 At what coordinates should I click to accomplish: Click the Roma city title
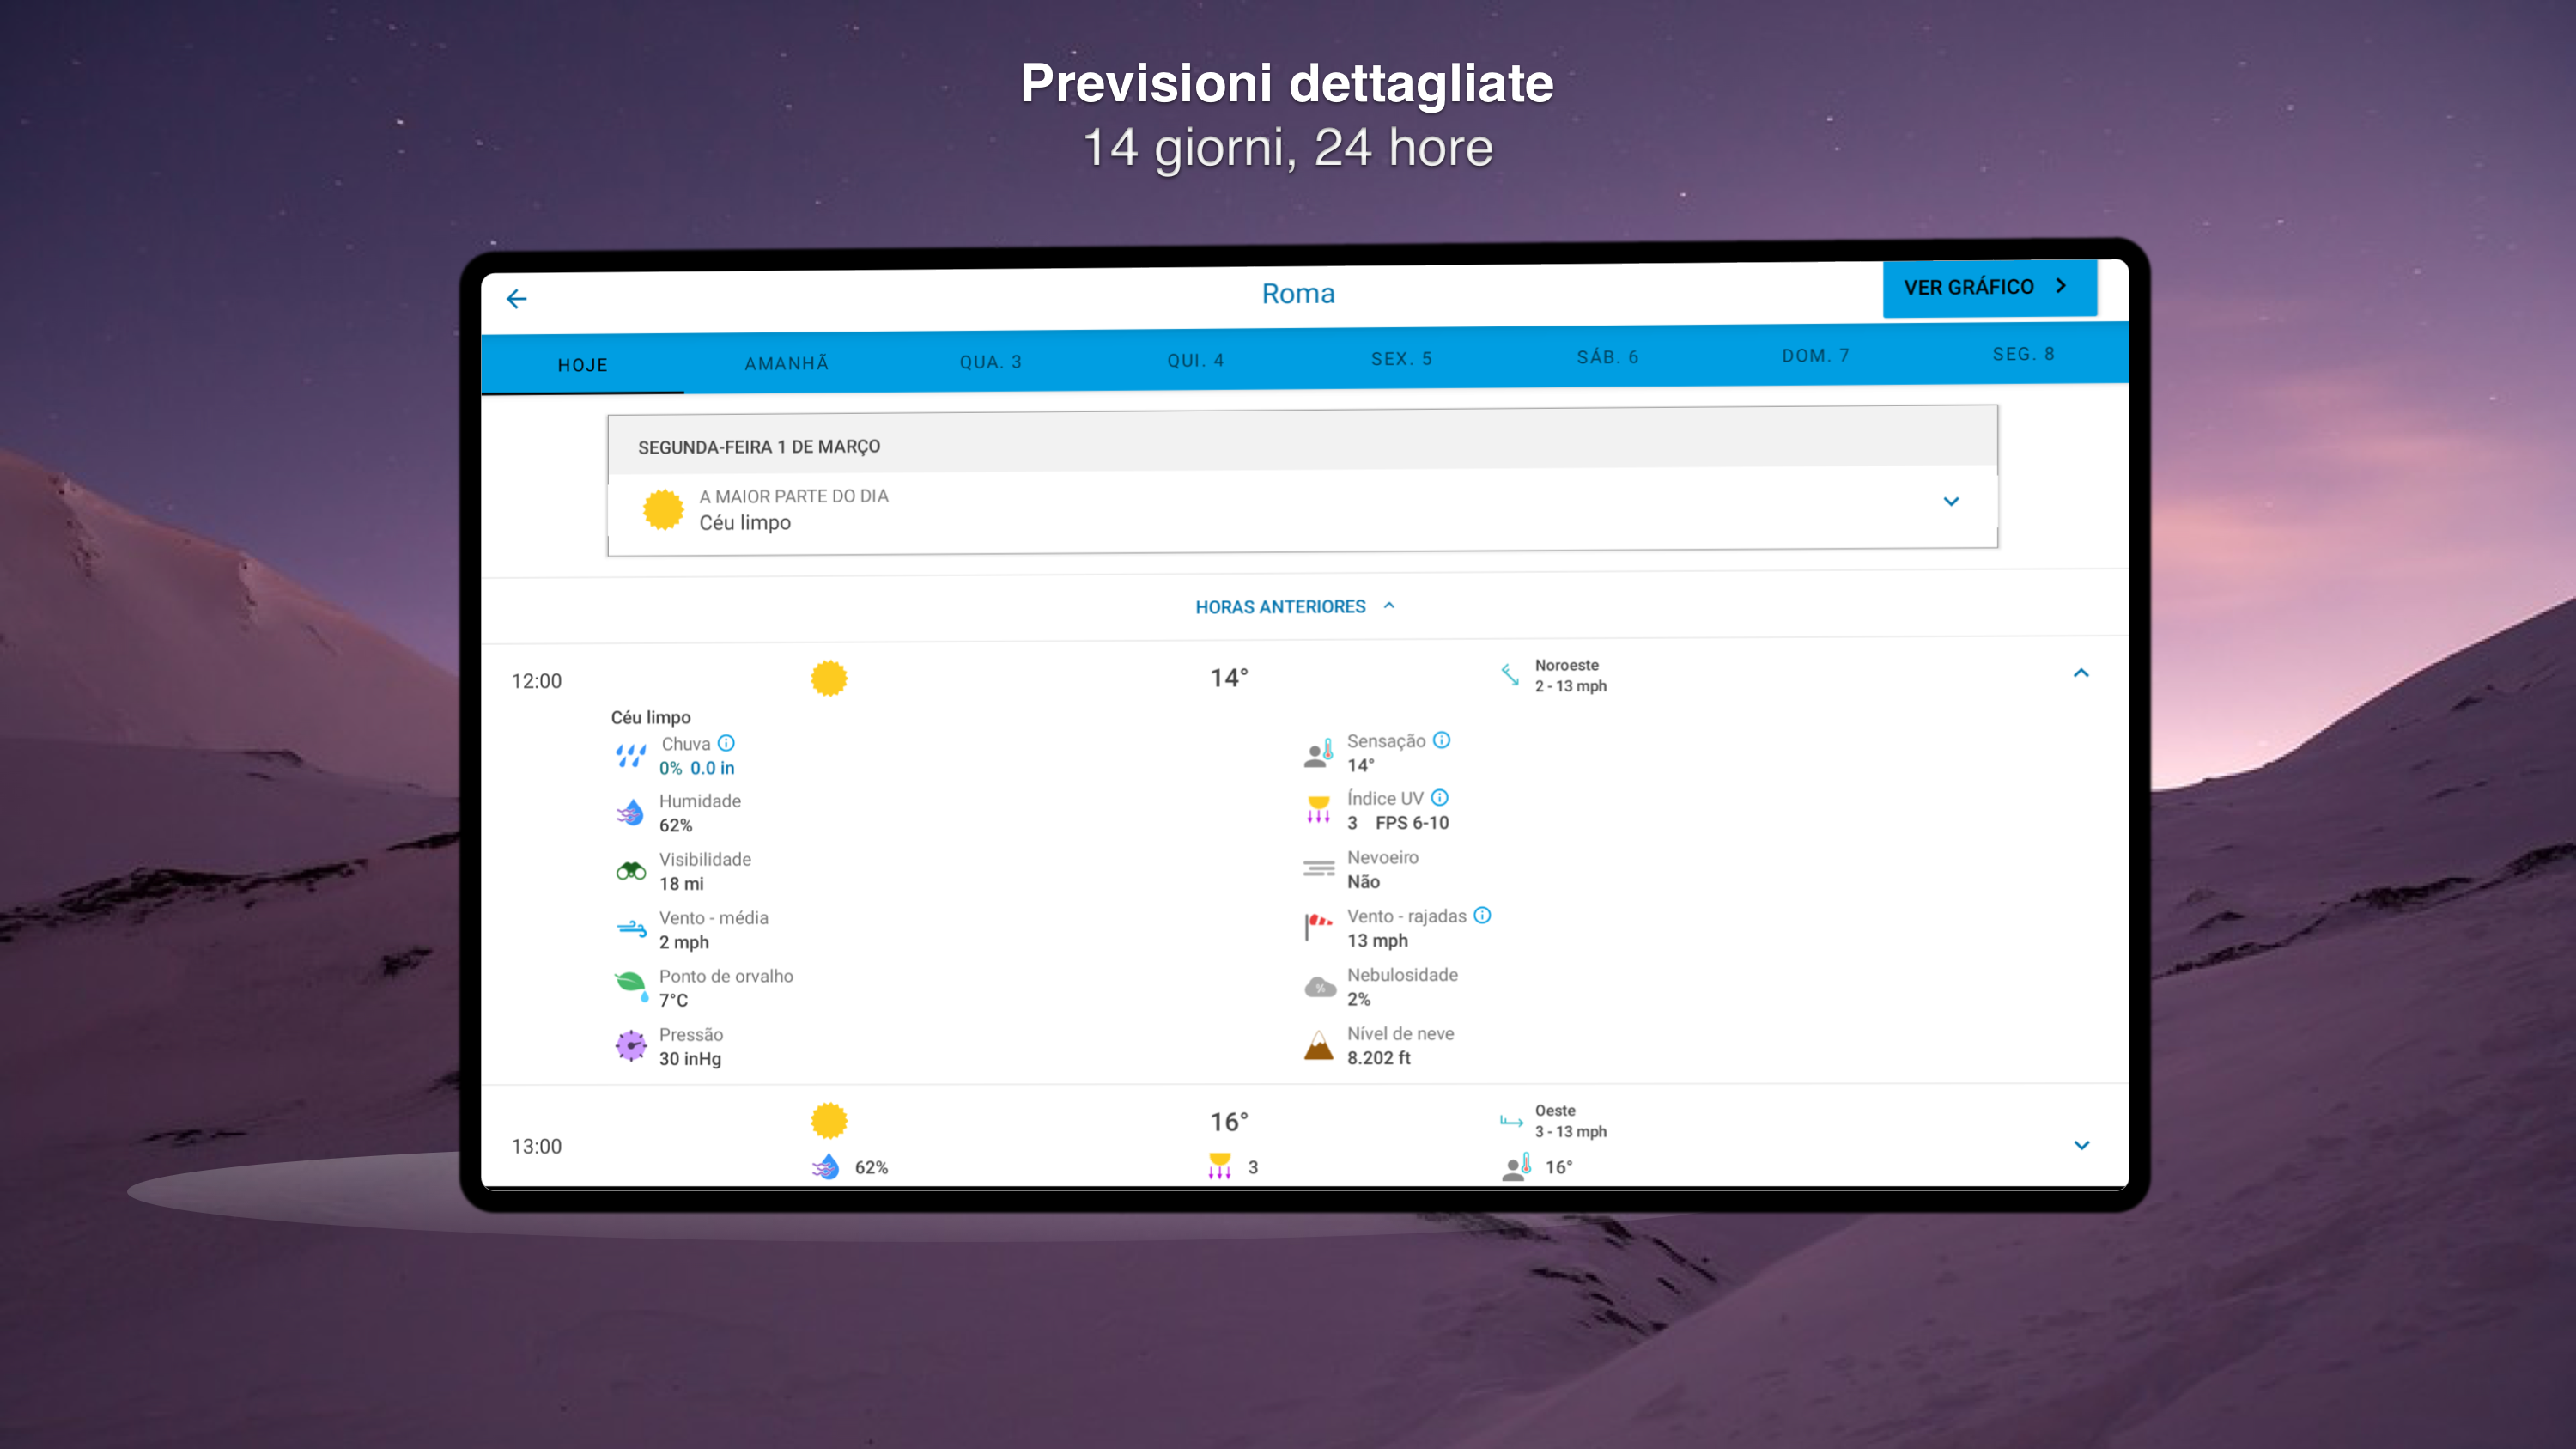point(1298,293)
